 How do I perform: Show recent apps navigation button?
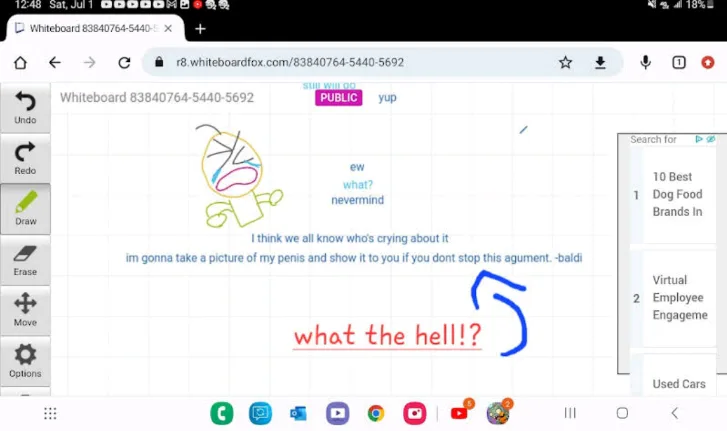(570, 413)
